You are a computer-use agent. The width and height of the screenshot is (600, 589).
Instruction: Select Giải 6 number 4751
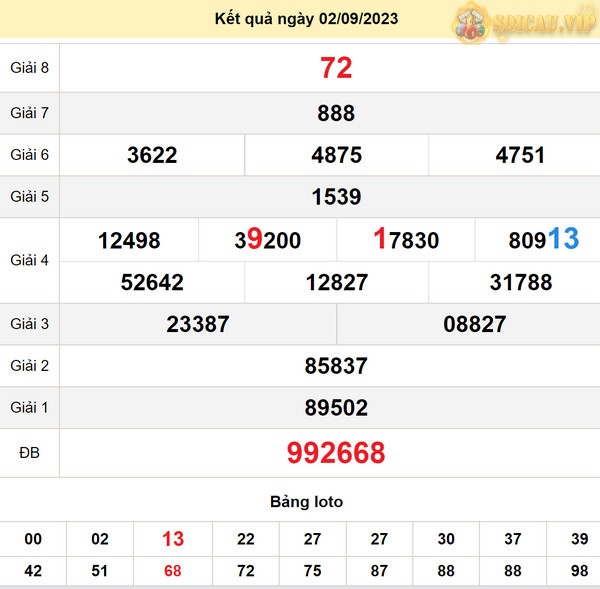pyautogui.click(x=520, y=155)
